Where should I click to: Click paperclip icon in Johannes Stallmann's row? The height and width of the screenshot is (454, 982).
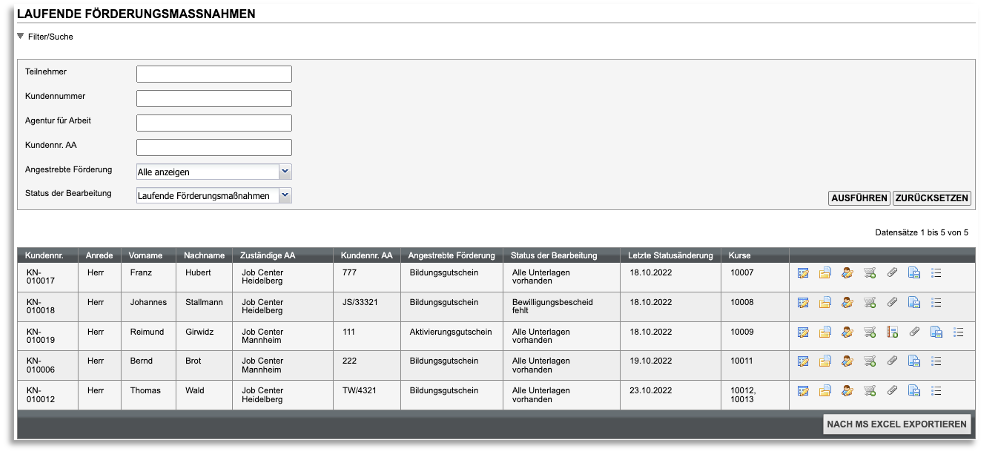892,302
